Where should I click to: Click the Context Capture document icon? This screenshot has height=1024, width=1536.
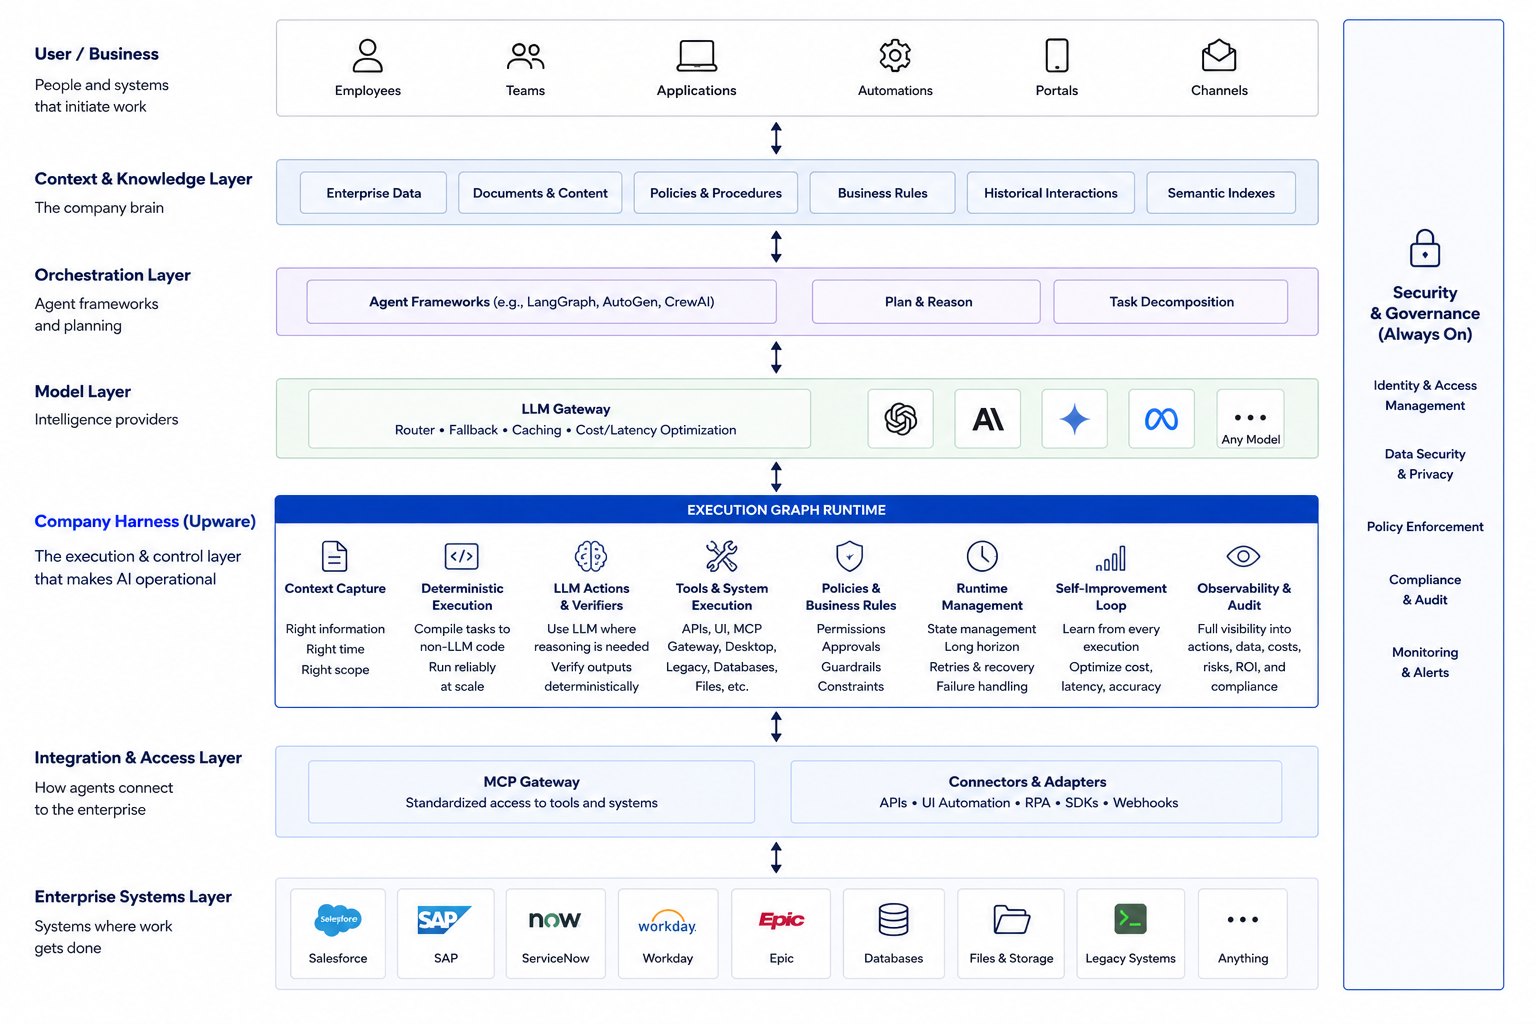point(335,556)
